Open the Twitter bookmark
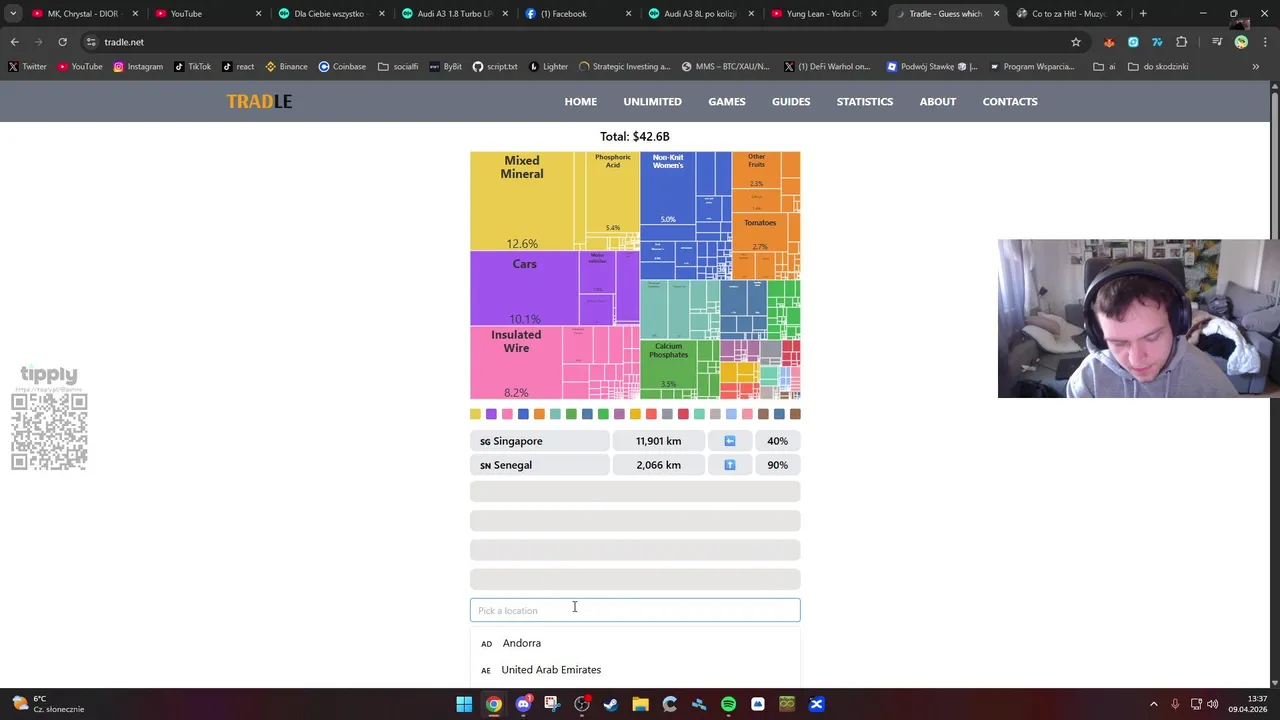 [27, 67]
